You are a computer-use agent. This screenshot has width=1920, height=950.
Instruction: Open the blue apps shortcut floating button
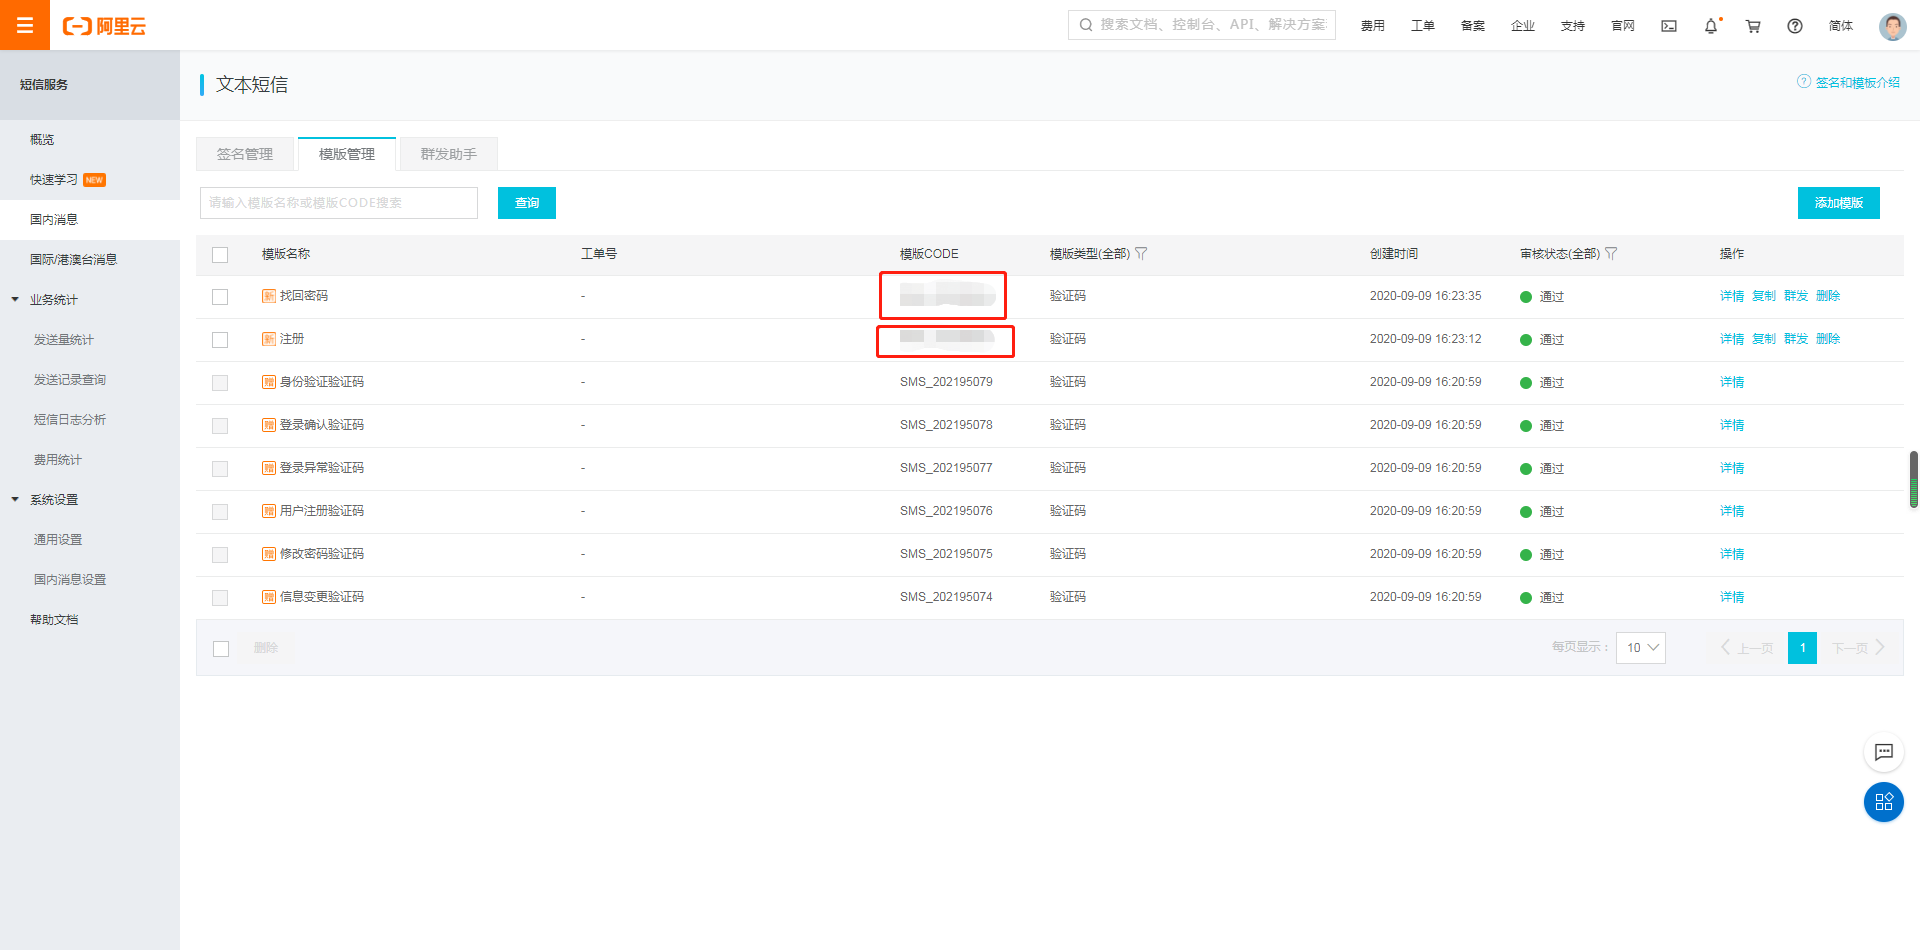click(1884, 802)
